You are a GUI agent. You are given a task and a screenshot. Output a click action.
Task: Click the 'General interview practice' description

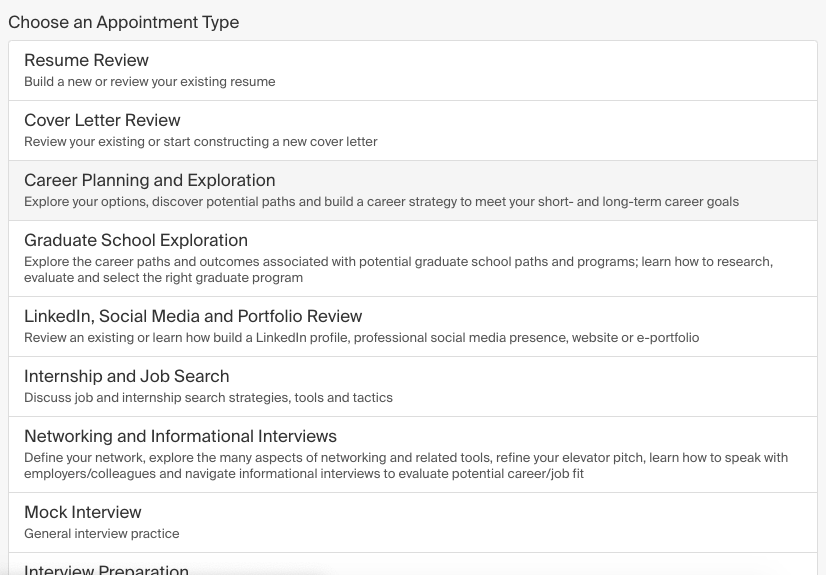[102, 533]
